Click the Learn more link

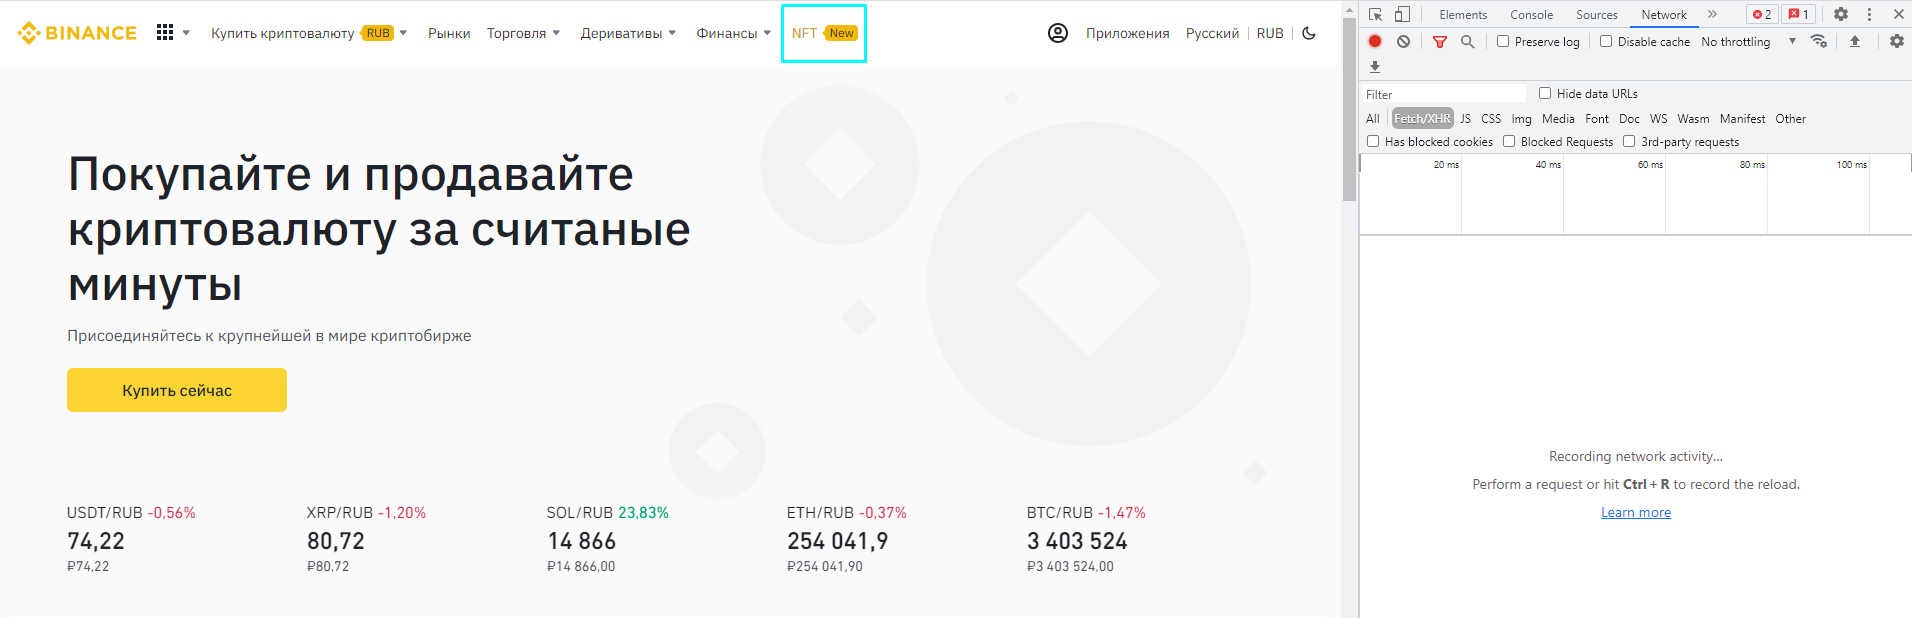1635,512
